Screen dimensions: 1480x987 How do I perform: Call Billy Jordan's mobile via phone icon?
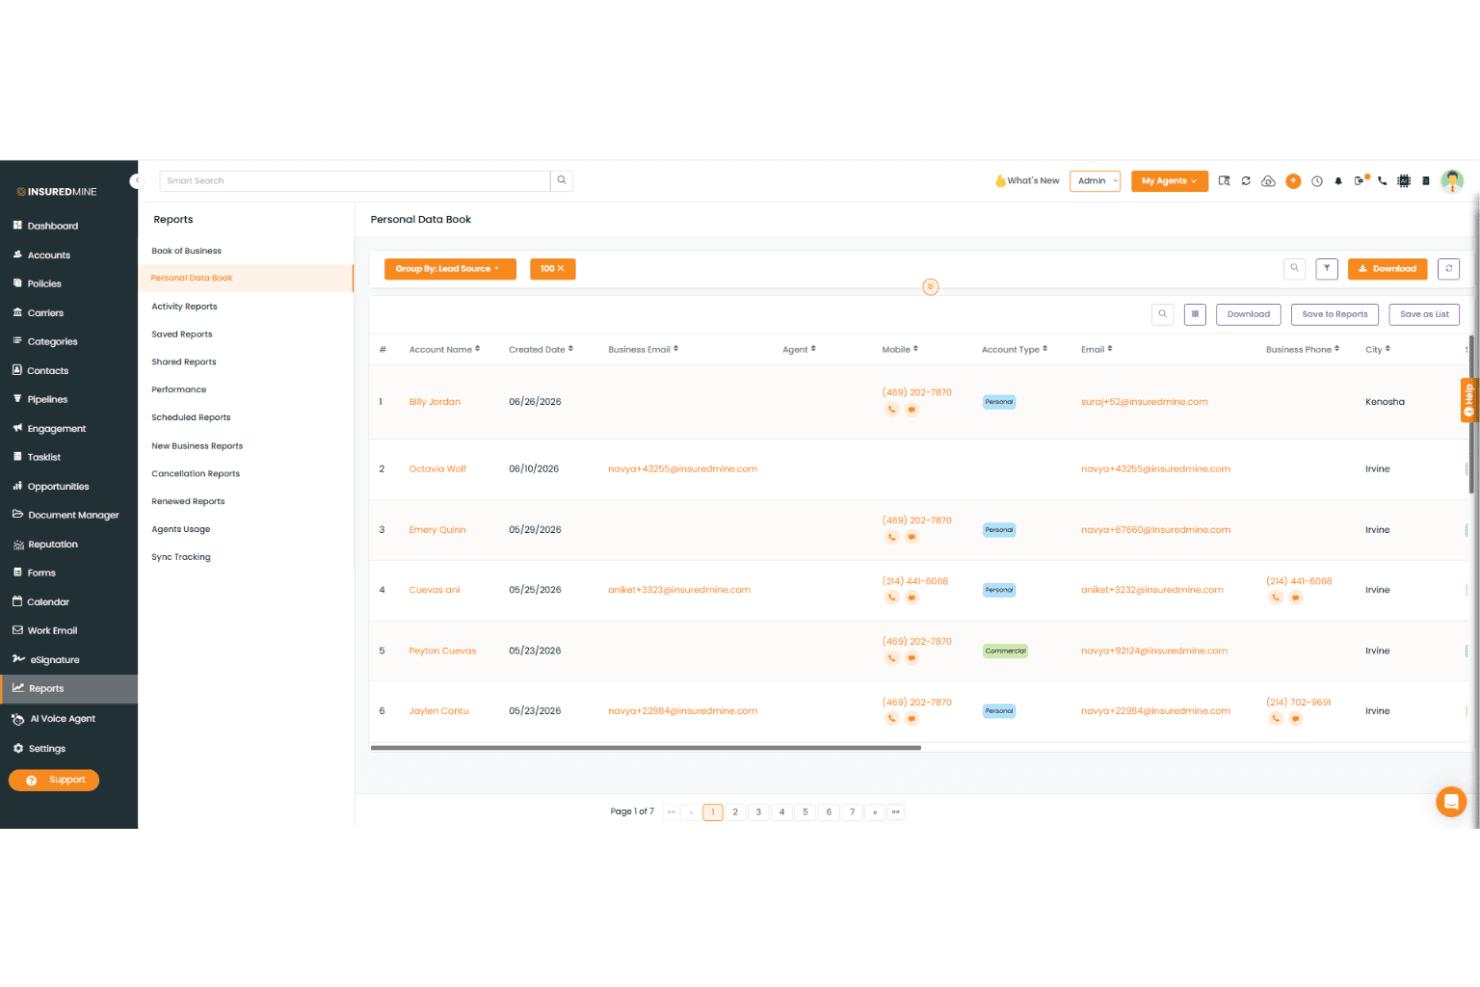tap(892, 409)
